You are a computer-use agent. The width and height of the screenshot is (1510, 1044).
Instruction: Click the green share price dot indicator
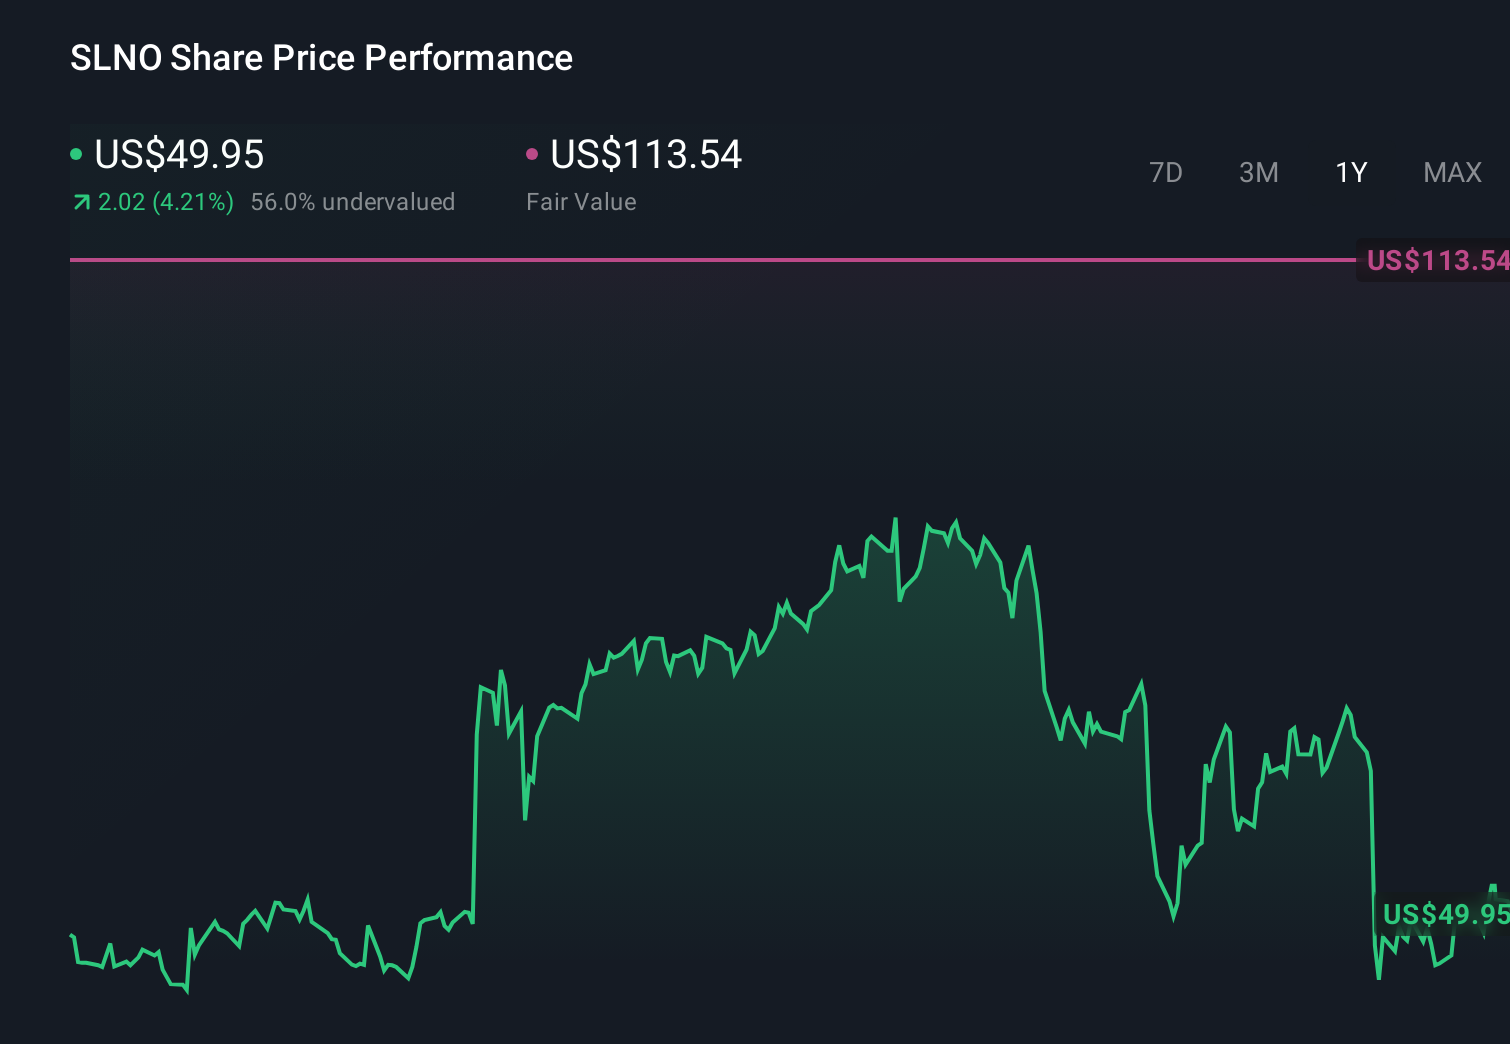tap(76, 153)
